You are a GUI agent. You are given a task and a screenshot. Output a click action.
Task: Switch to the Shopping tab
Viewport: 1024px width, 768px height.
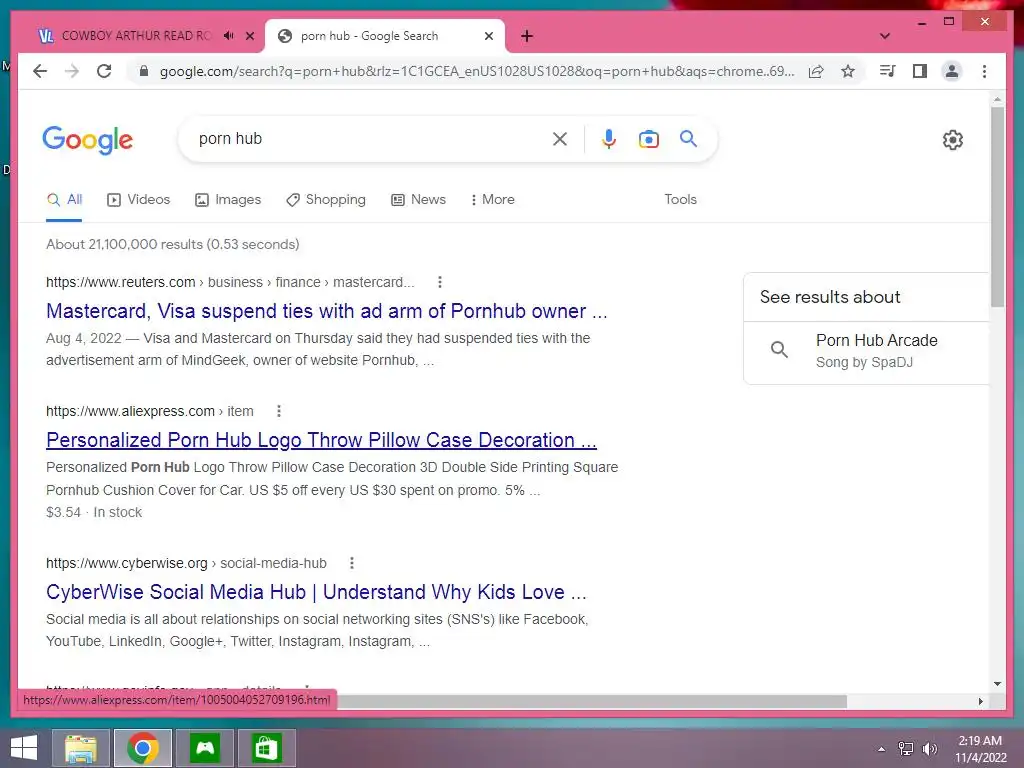pyautogui.click(x=325, y=200)
